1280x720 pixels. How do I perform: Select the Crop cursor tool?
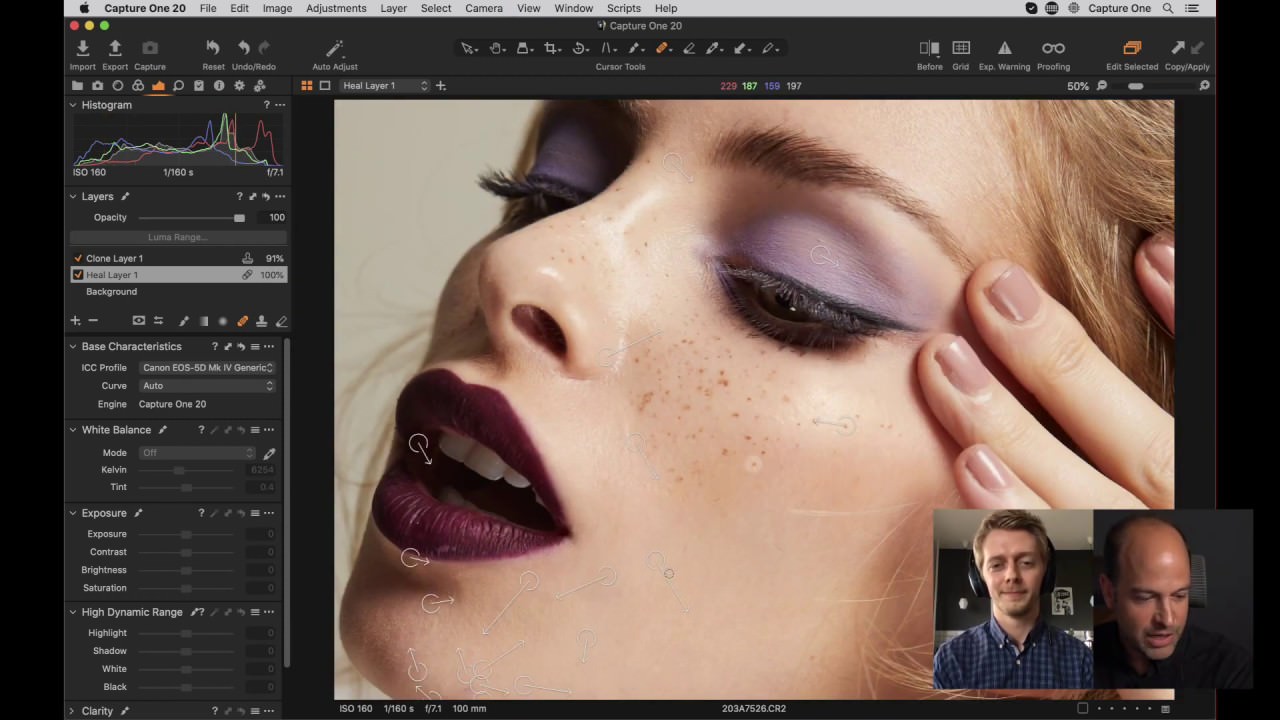pyautogui.click(x=551, y=48)
